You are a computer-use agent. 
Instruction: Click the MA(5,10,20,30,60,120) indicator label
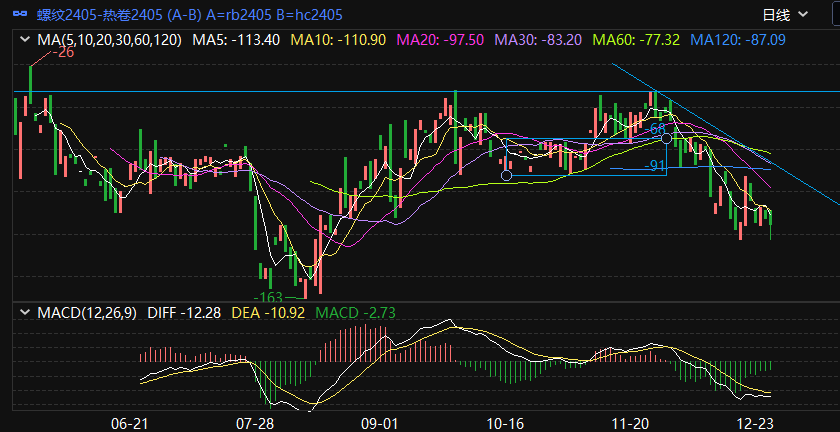click(109, 40)
